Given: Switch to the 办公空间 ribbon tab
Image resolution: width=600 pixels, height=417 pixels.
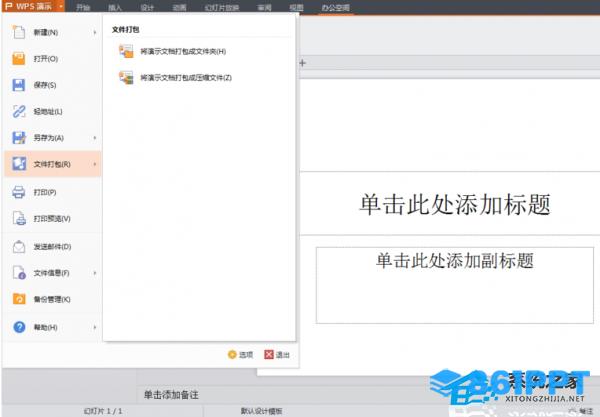Looking at the screenshot, I should [x=335, y=7].
